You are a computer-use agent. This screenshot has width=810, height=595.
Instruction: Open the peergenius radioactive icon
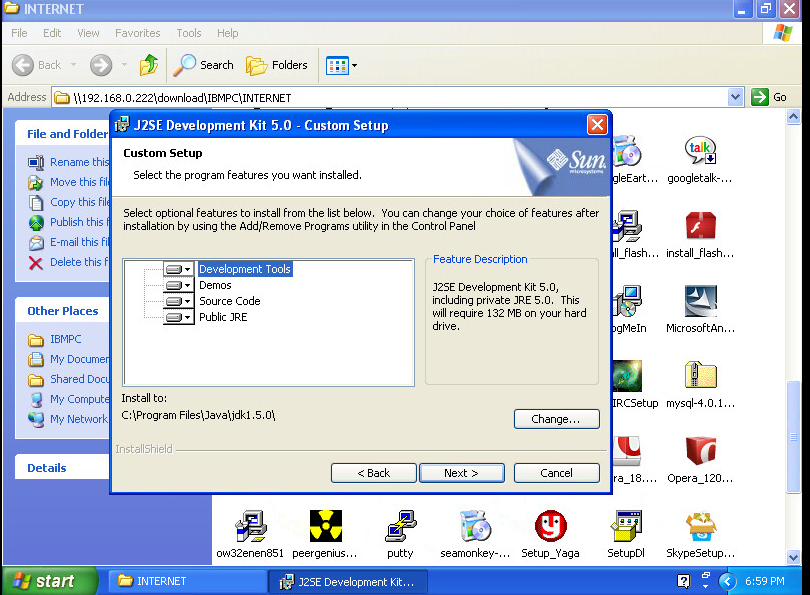325,525
